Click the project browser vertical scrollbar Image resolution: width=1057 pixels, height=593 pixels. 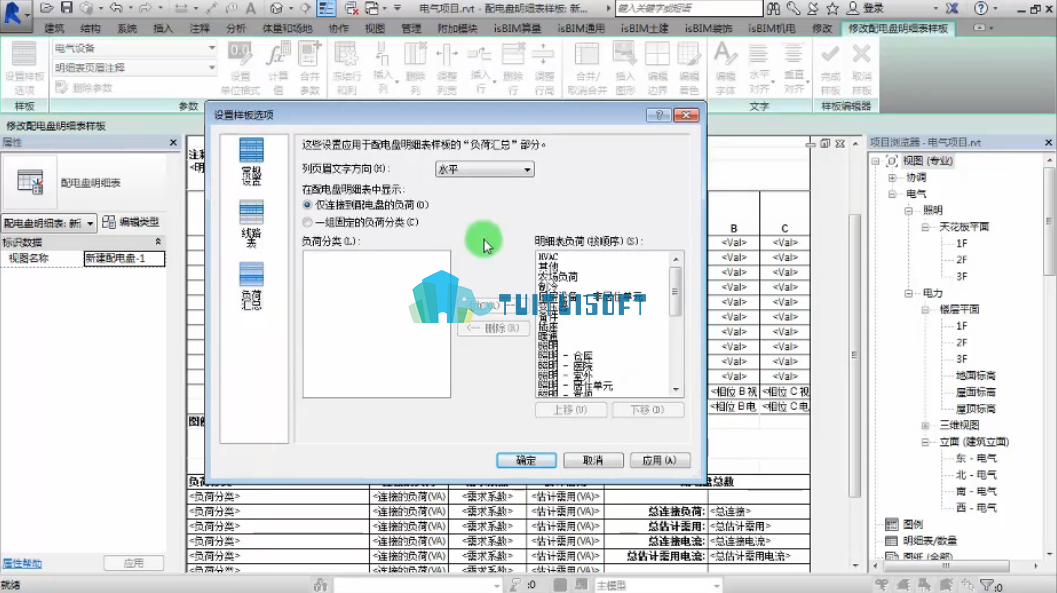1050,220
